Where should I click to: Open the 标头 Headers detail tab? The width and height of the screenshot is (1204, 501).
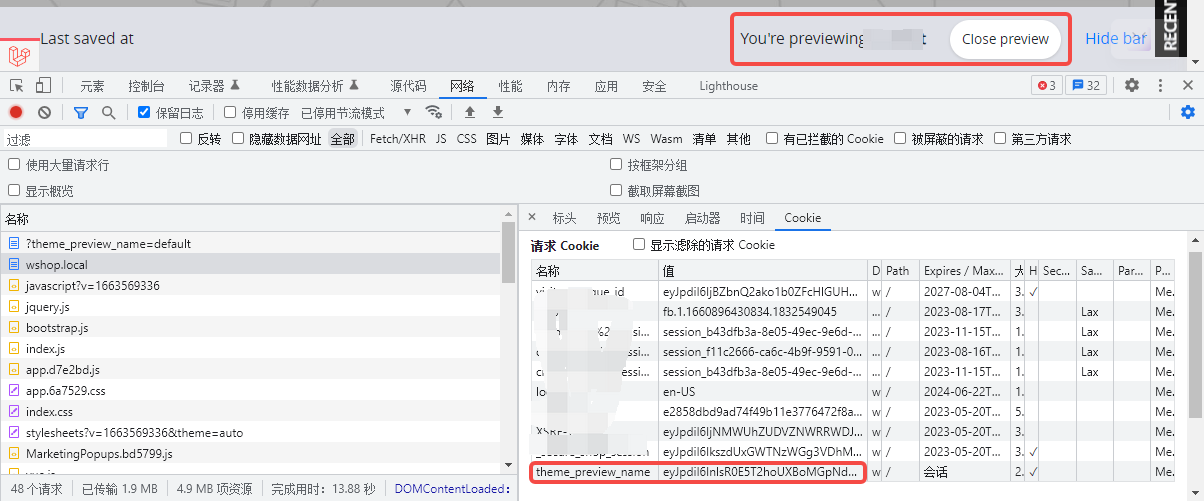pos(565,218)
